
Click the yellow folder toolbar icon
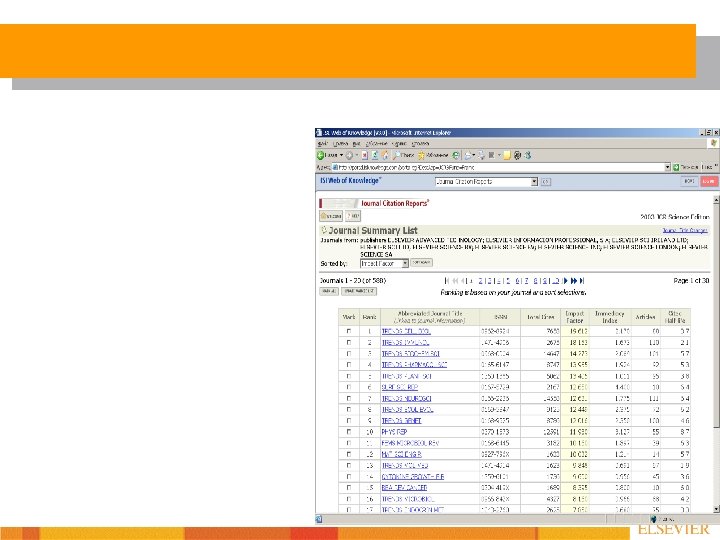click(507, 155)
